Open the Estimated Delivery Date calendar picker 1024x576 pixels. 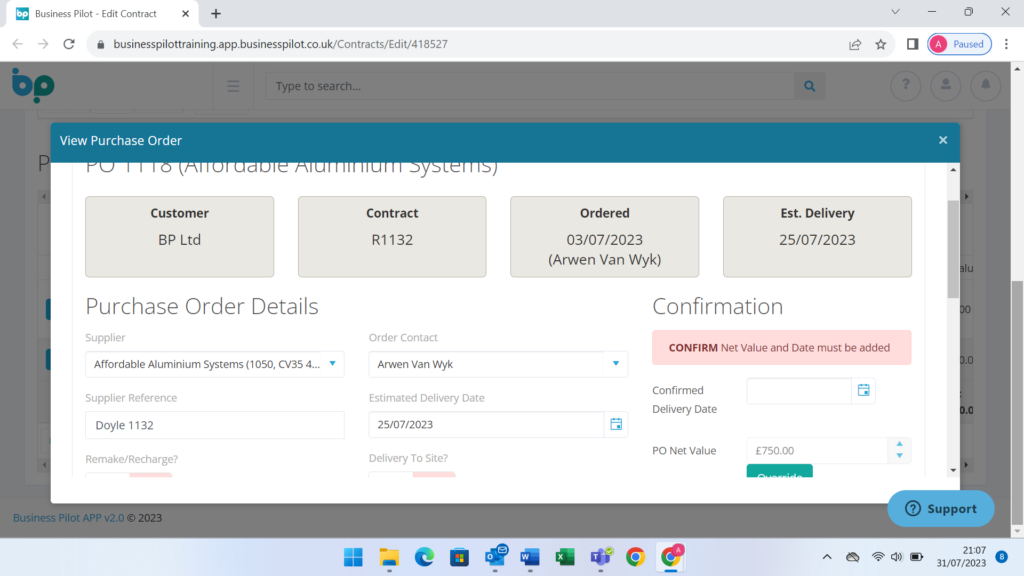(616, 425)
